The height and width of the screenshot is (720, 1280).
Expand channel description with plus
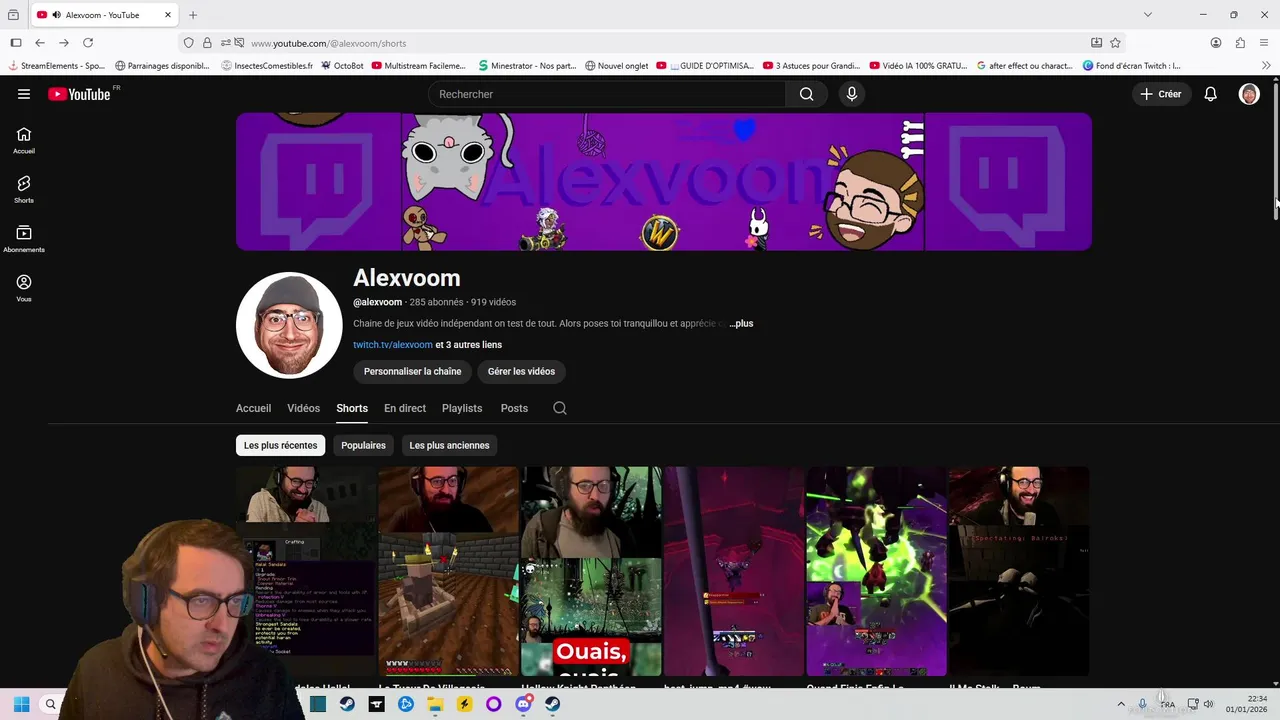[741, 324]
